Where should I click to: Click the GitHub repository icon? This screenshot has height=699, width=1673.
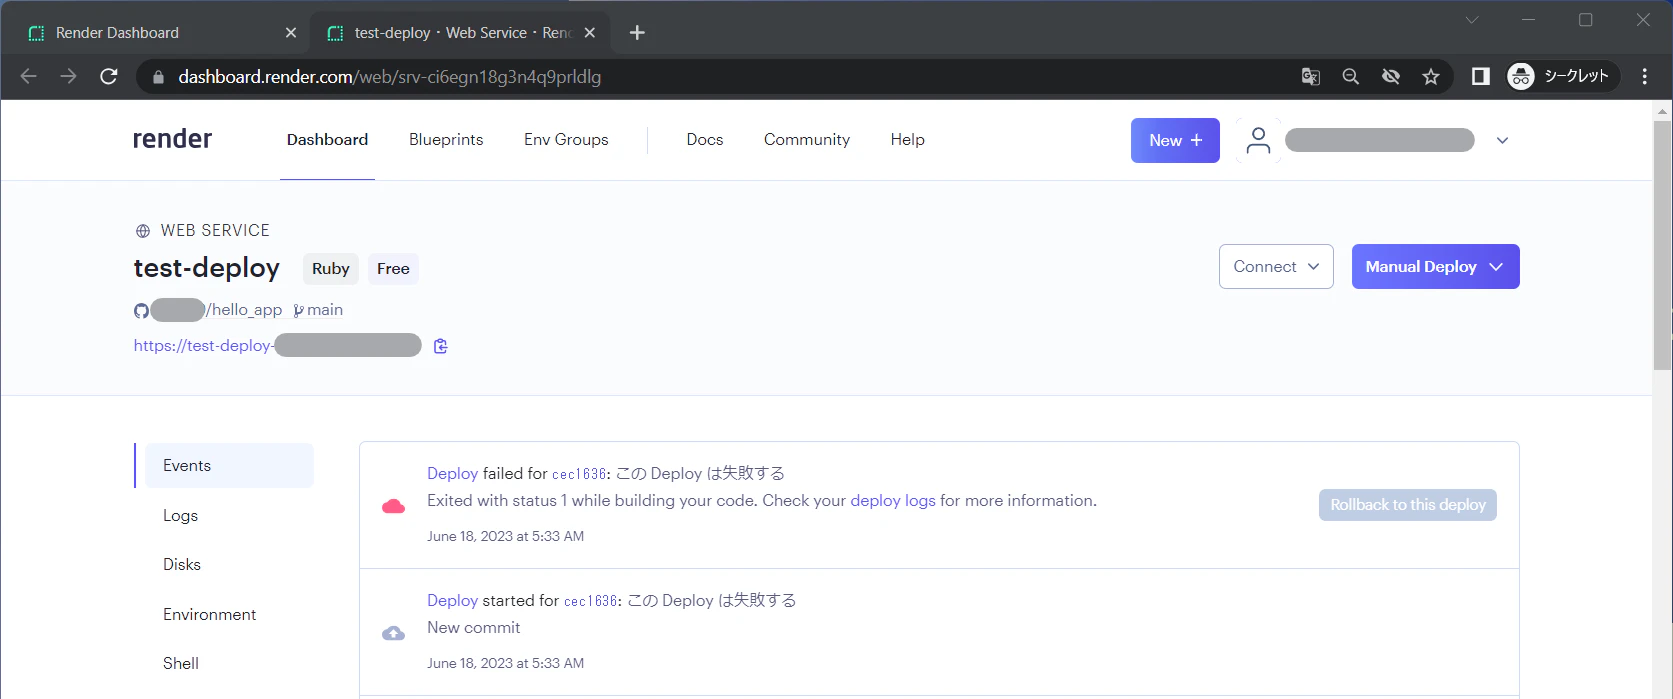click(x=141, y=311)
